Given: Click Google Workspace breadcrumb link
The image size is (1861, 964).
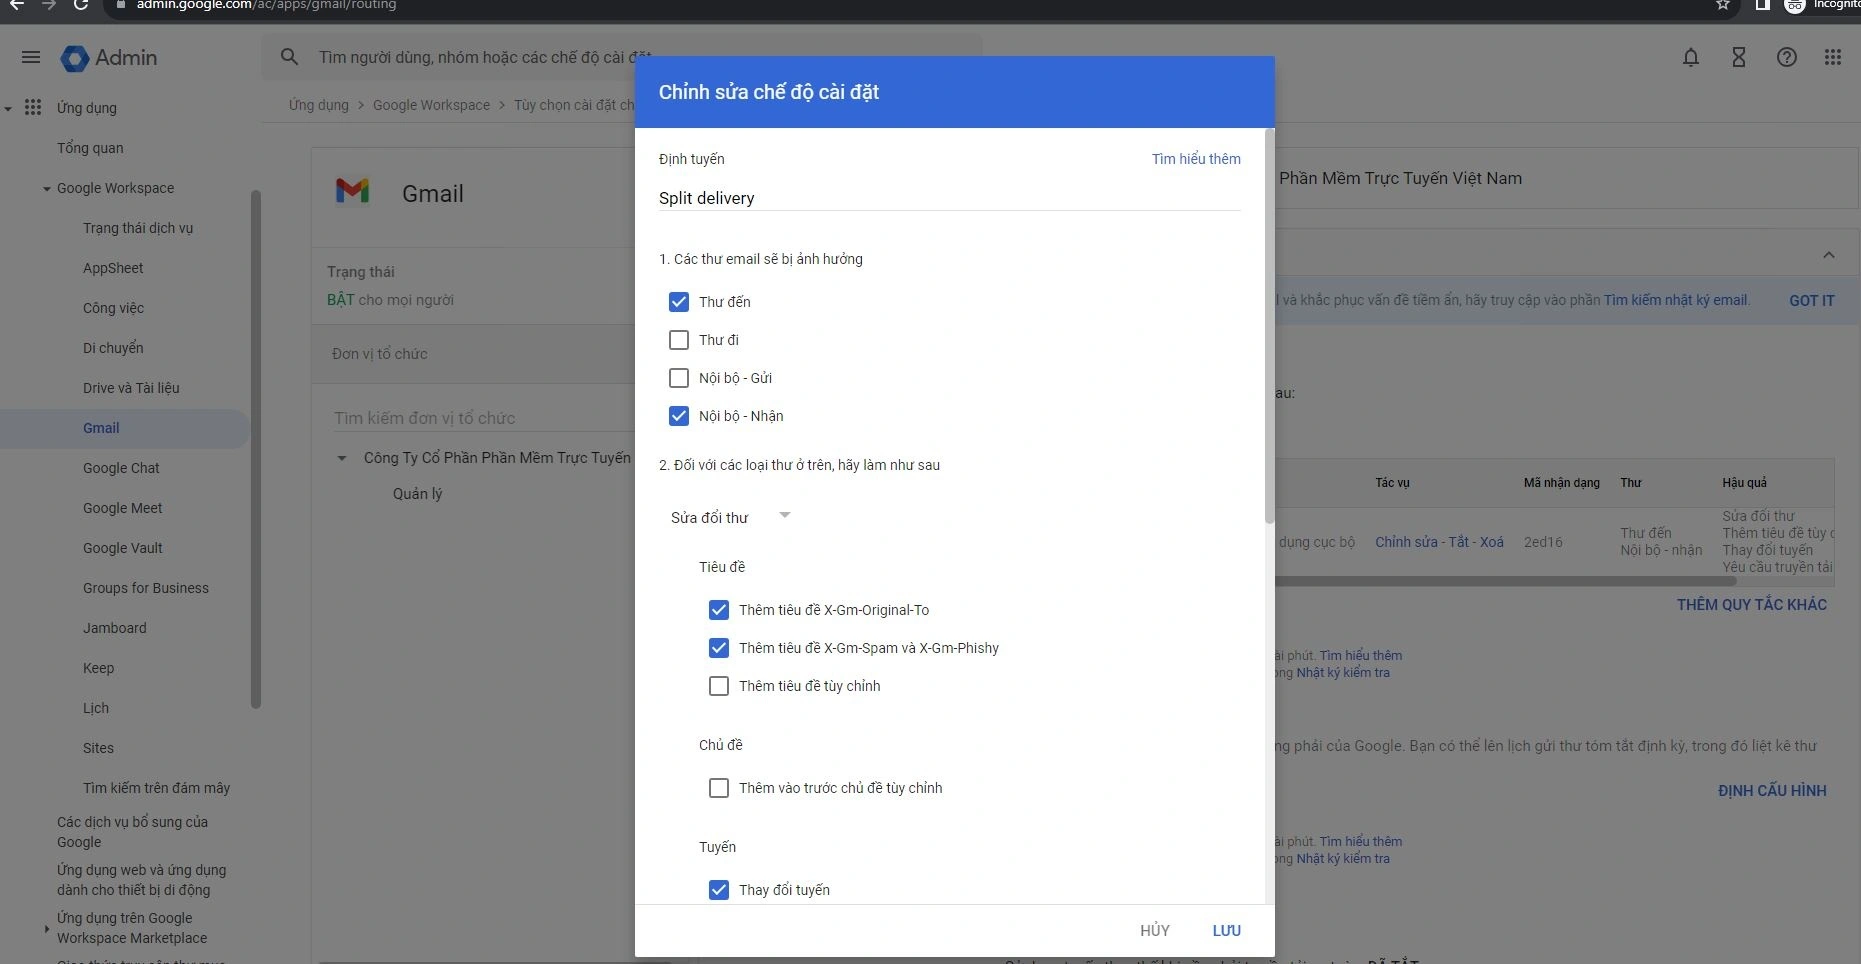Looking at the screenshot, I should (x=431, y=105).
